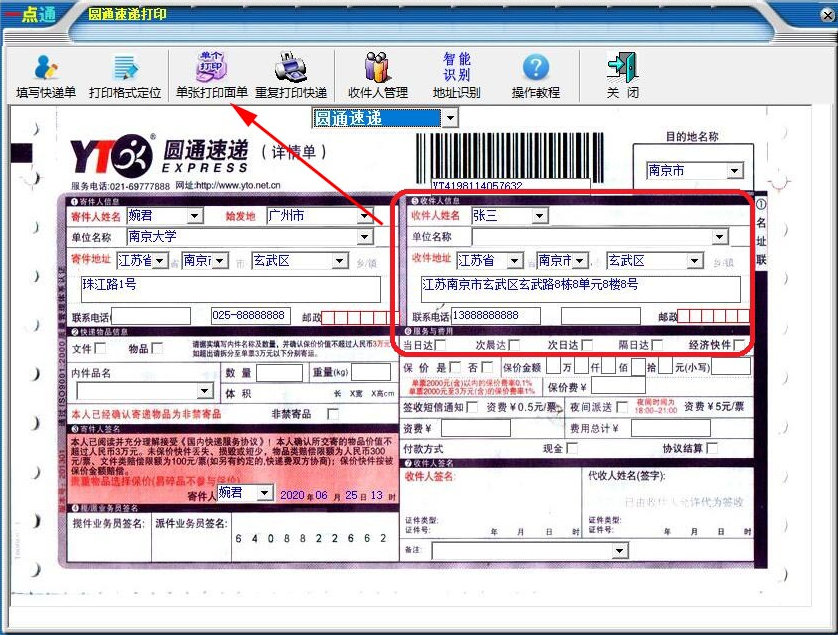The height and width of the screenshot is (635, 838).
Task: Click the 数量 quantity field
Action: (x=280, y=373)
